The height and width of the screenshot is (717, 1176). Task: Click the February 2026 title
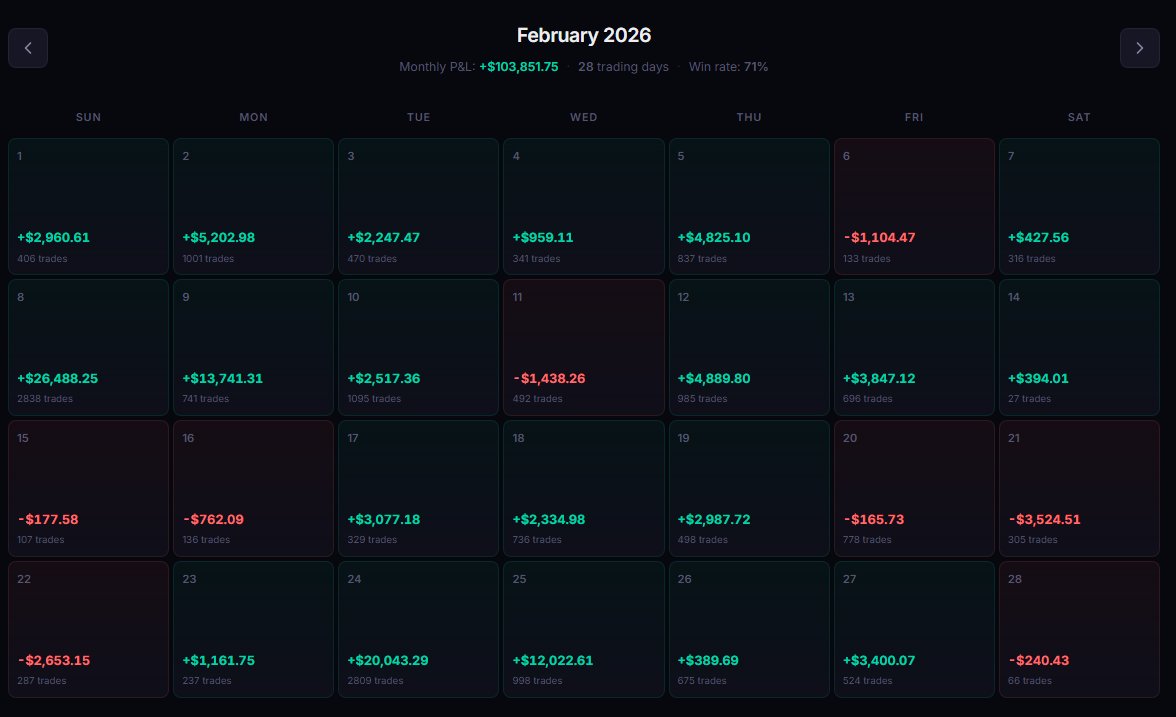584,35
